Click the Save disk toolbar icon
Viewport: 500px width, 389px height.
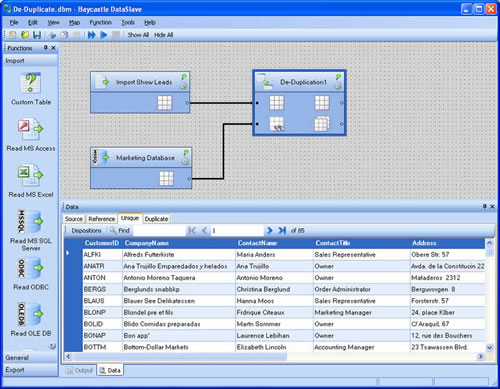point(37,35)
